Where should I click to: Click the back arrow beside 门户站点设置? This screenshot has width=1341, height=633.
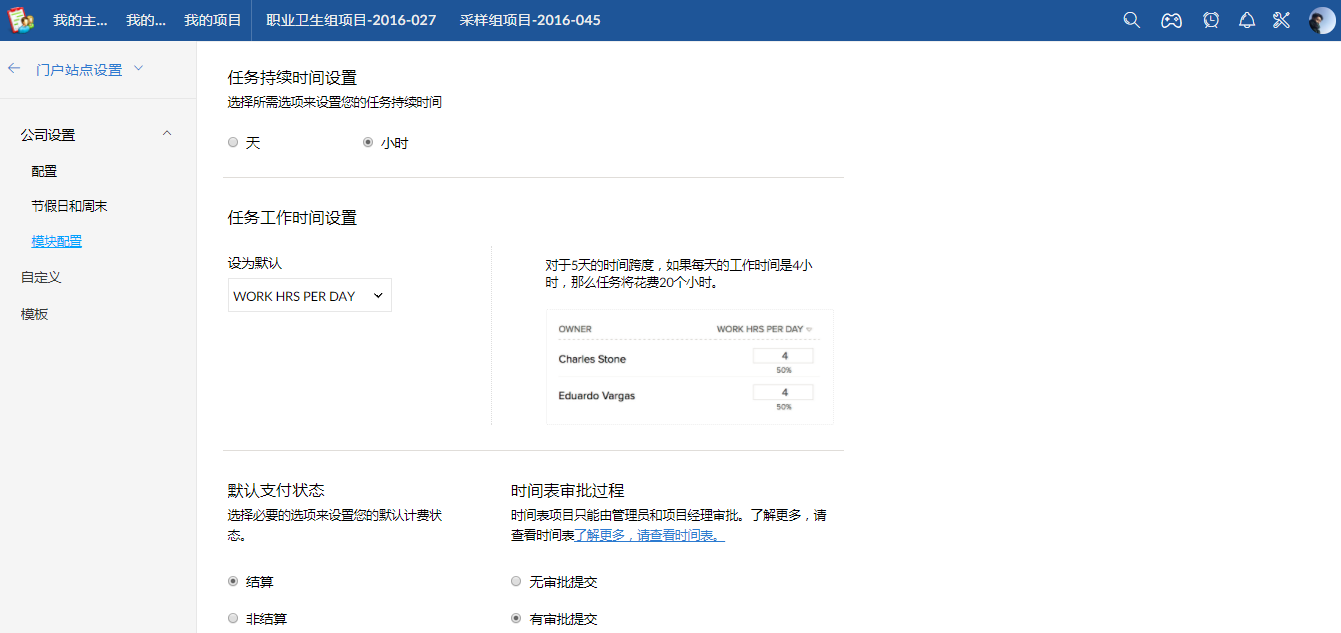click(x=14, y=69)
